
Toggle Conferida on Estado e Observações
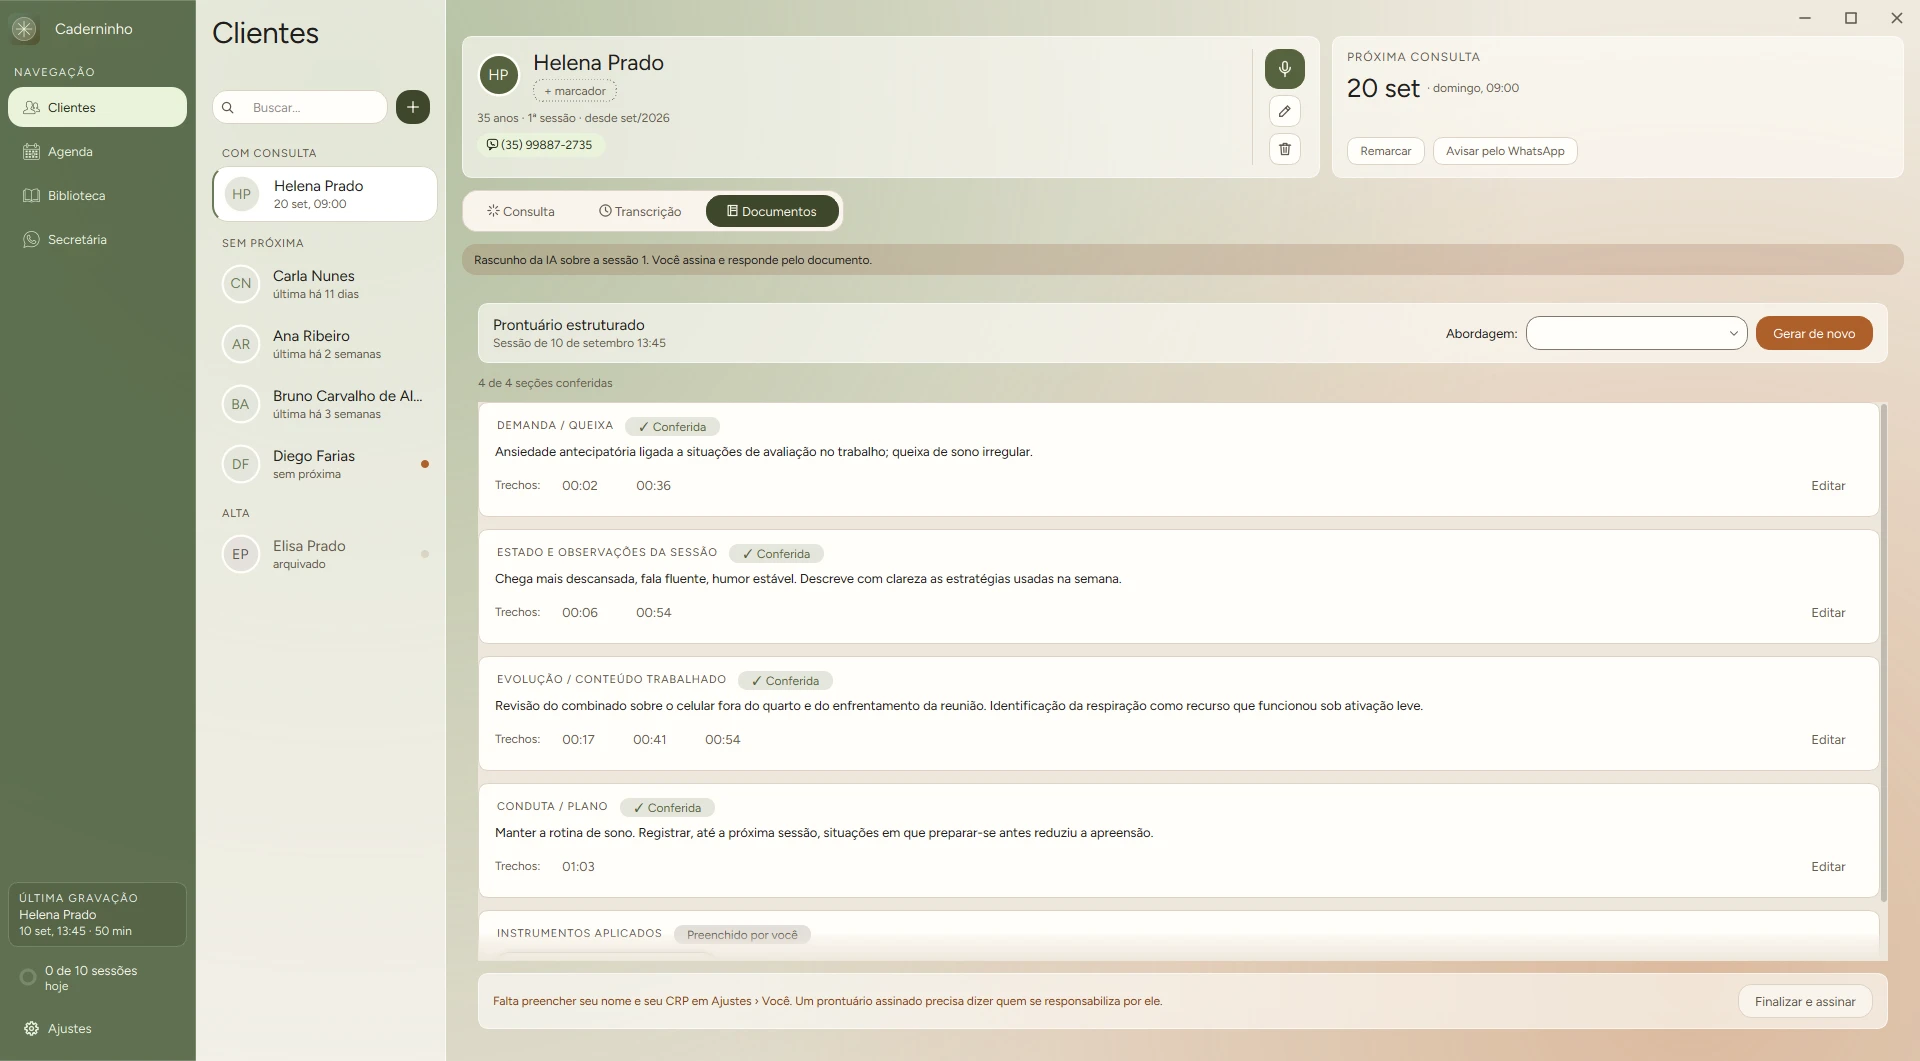coord(776,554)
